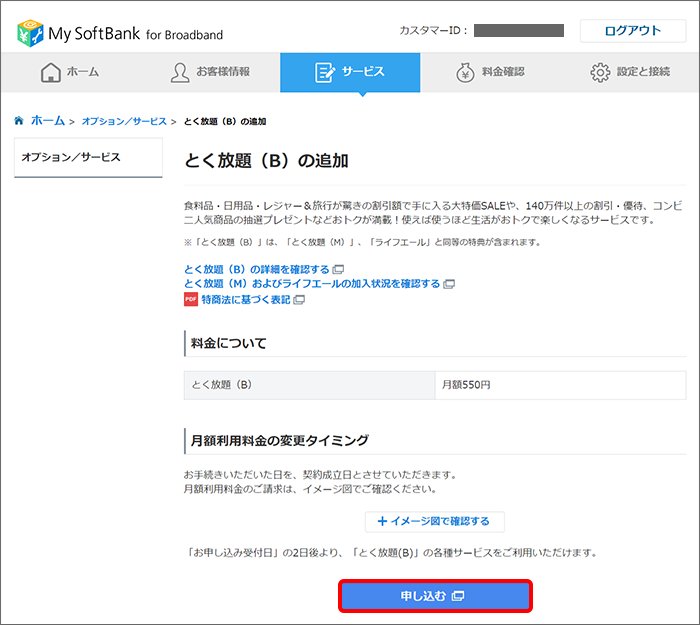Click the new-window icon after とく放題（M）およびライフエール
The image size is (700, 625).
click(449, 284)
